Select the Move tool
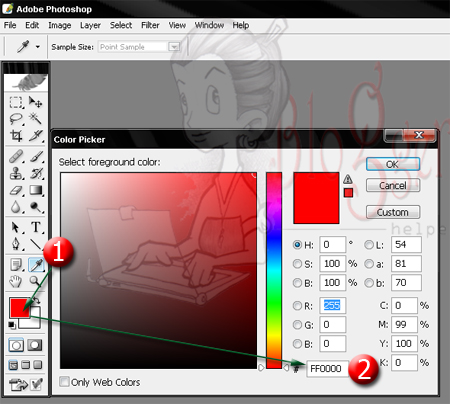Viewport: 450px width, 404px height. point(35,102)
